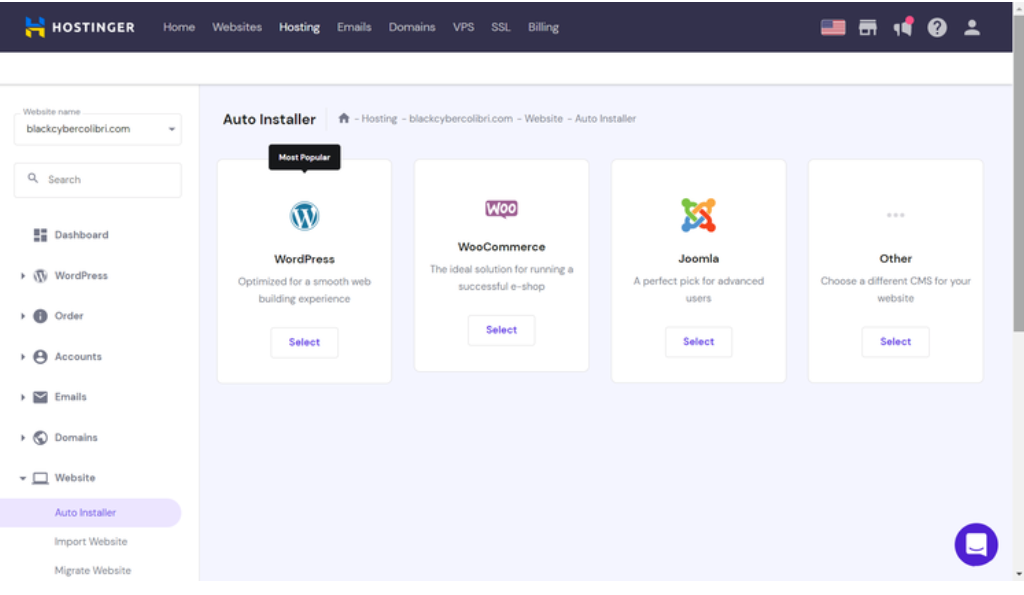Open the help question mark icon
The image size is (1024, 595).
[937, 27]
